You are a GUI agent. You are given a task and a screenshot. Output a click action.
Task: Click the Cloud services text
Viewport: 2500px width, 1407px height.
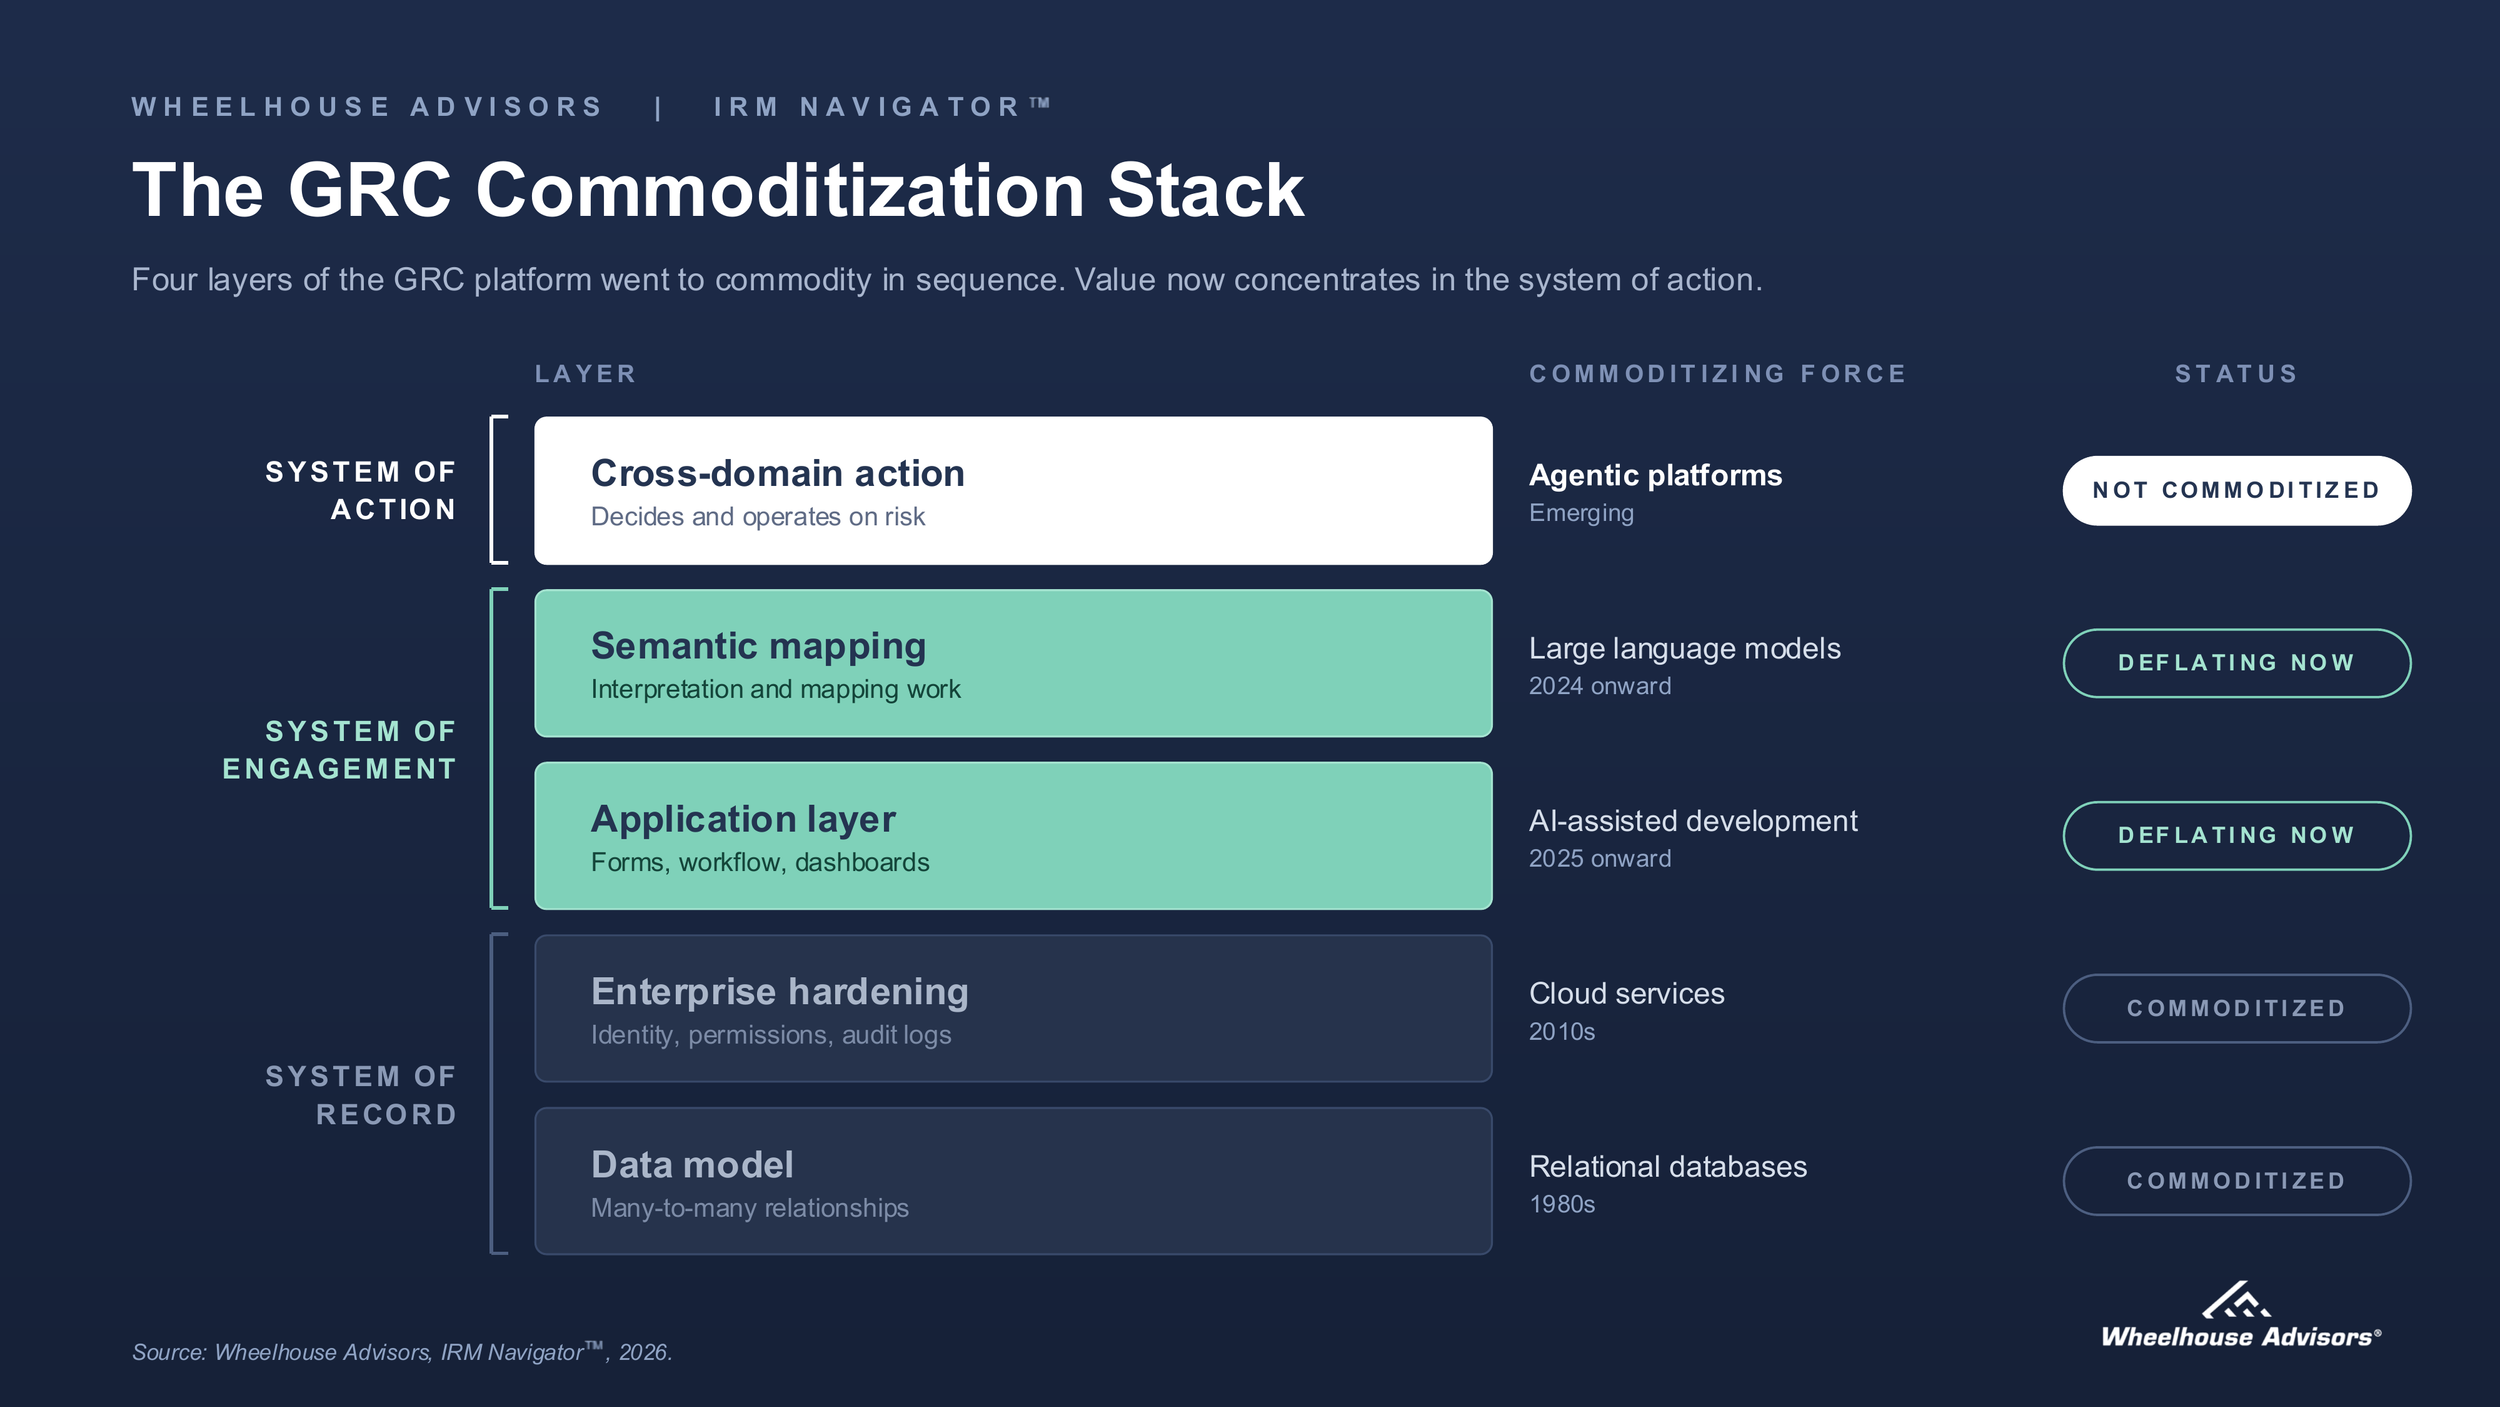[1627, 994]
